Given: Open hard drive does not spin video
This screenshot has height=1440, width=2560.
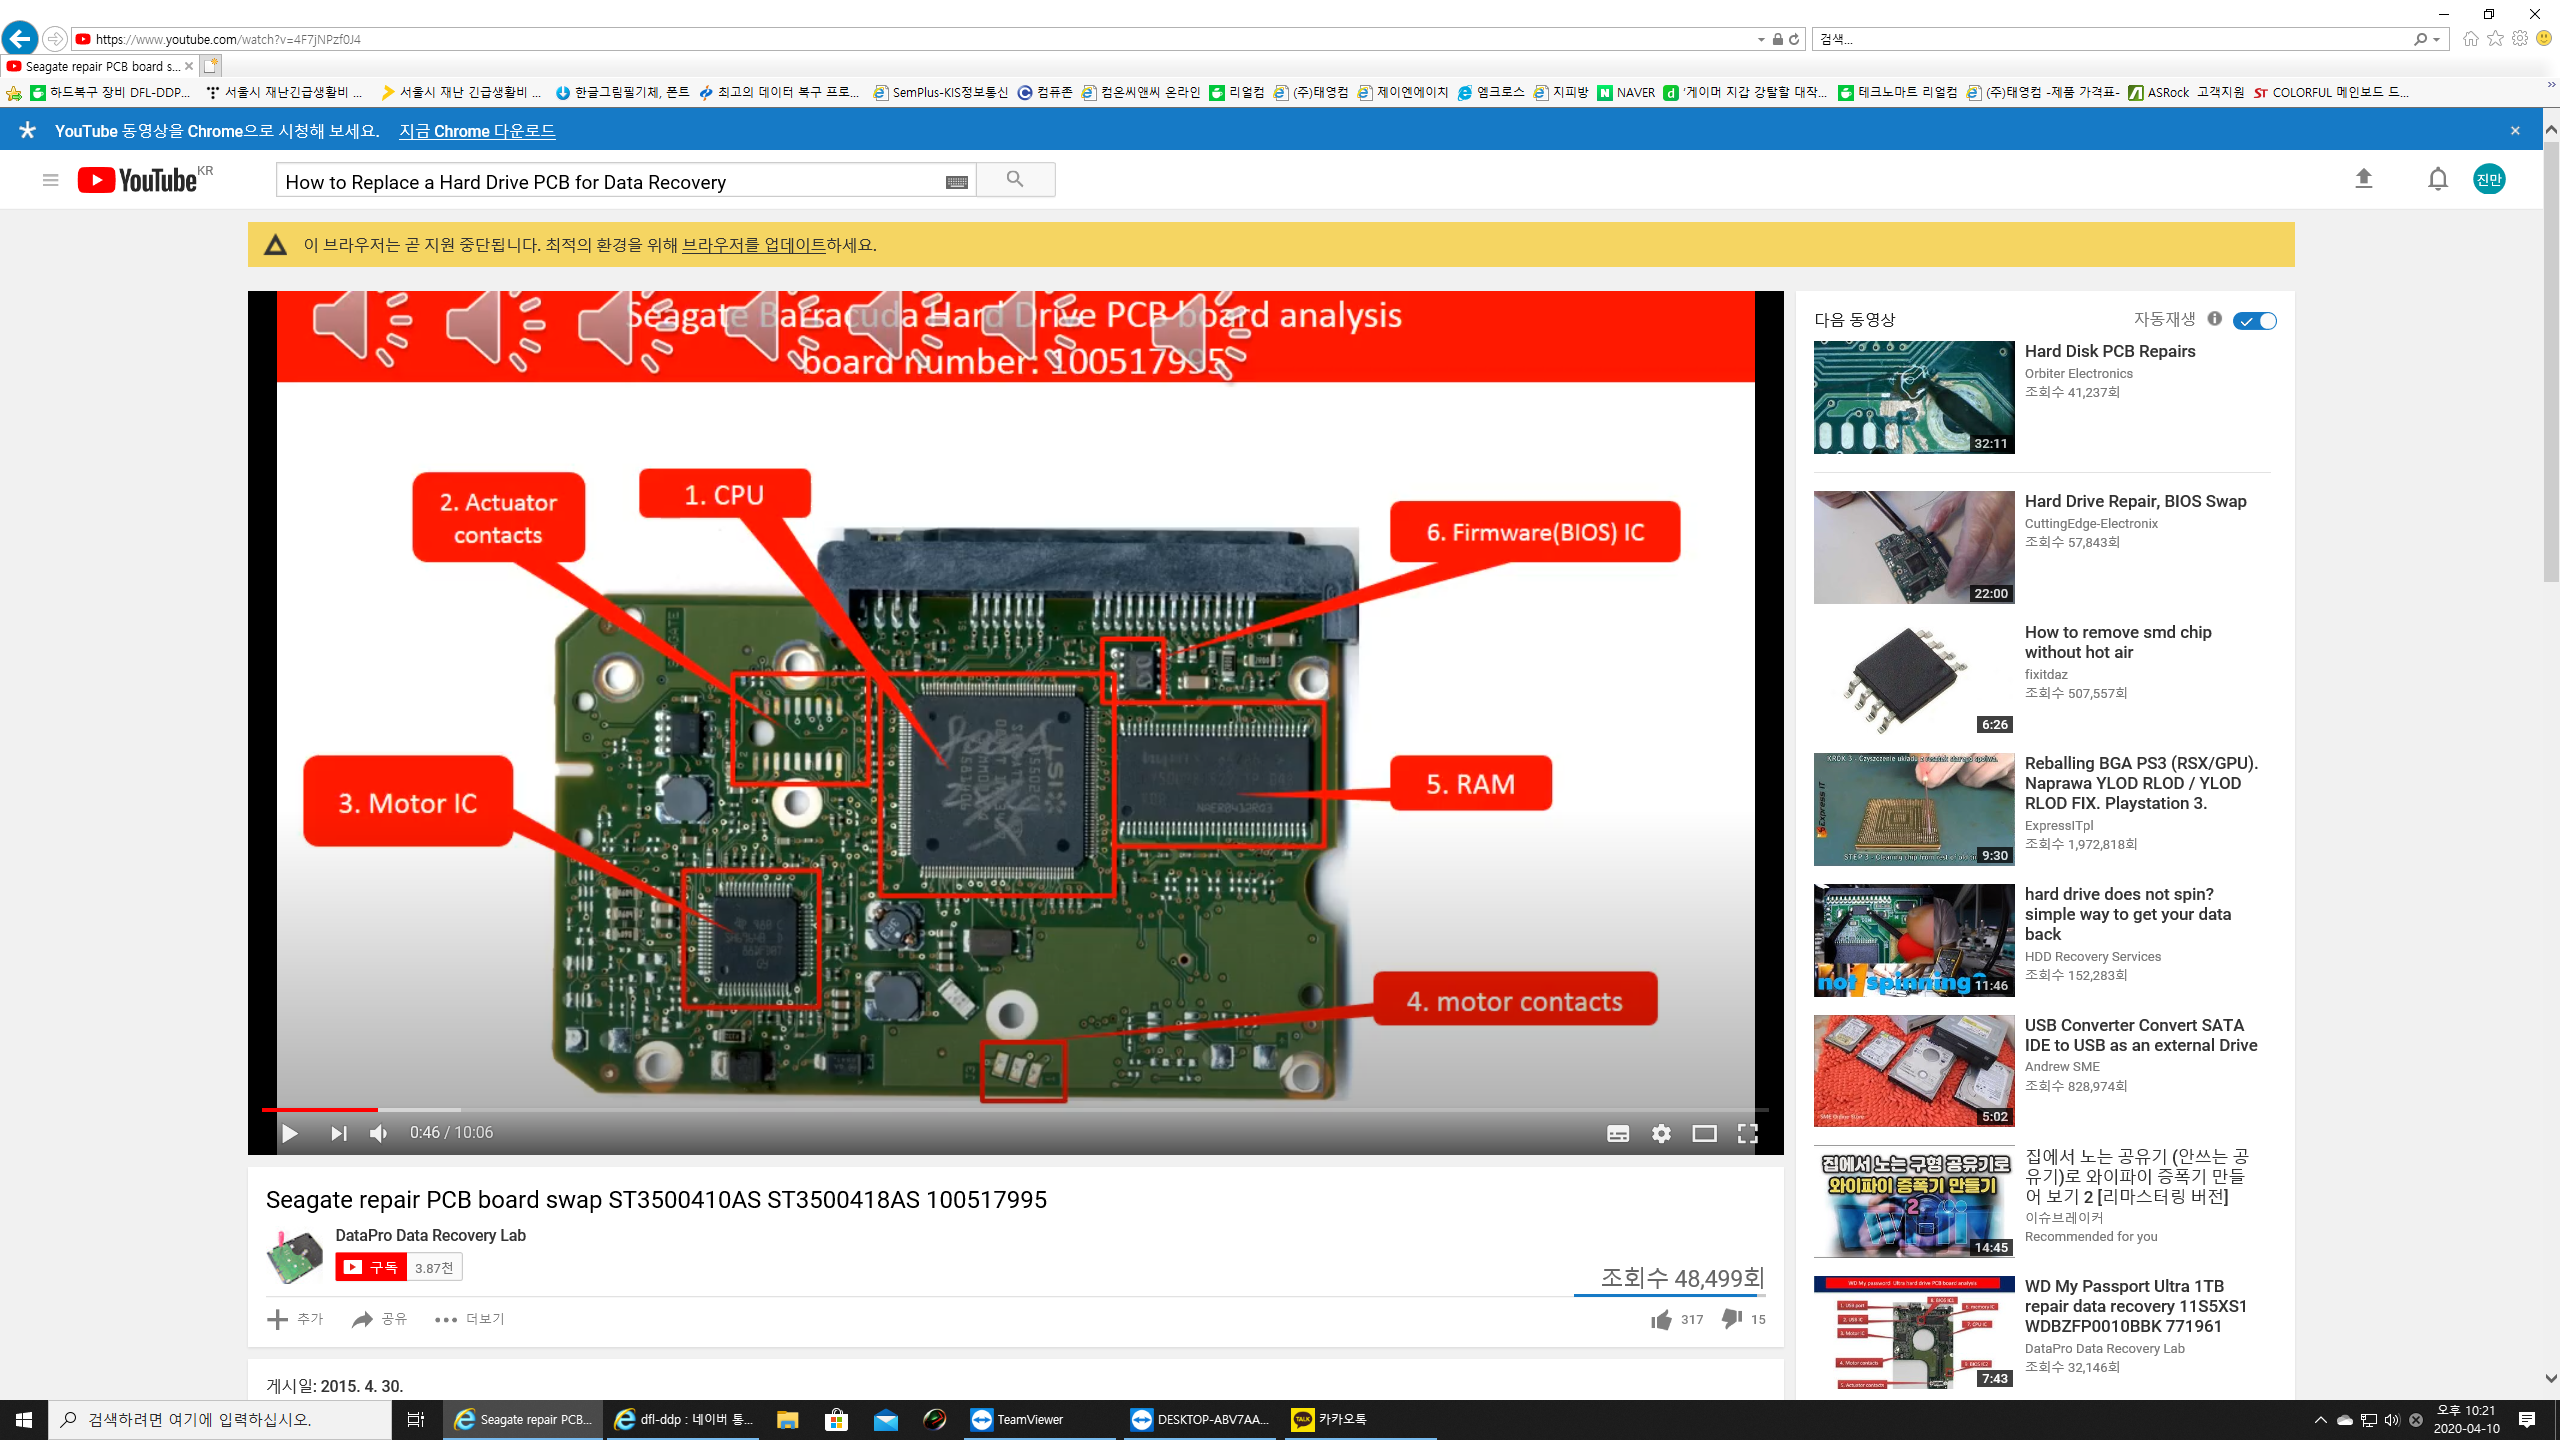Looking at the screenshot, I should click(x=2127, y=914).
